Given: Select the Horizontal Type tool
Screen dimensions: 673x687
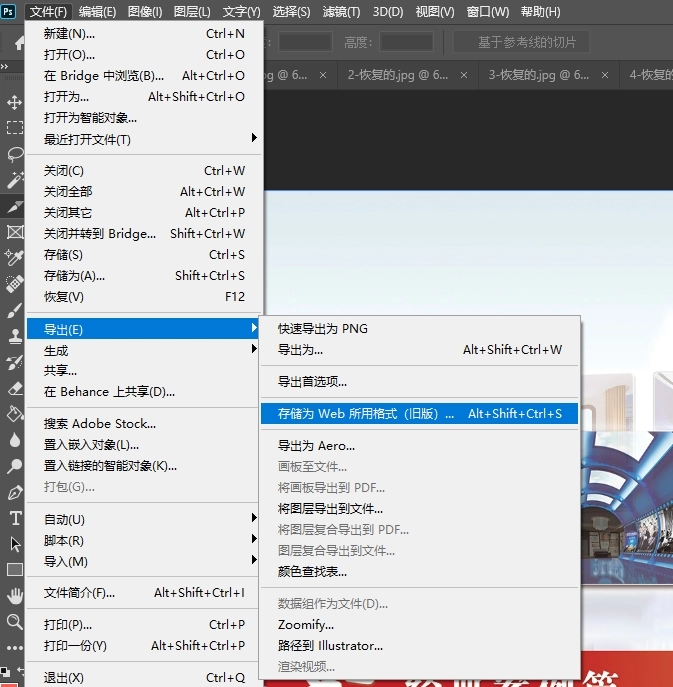Looking at the screenshot, I should click(14, 518).
